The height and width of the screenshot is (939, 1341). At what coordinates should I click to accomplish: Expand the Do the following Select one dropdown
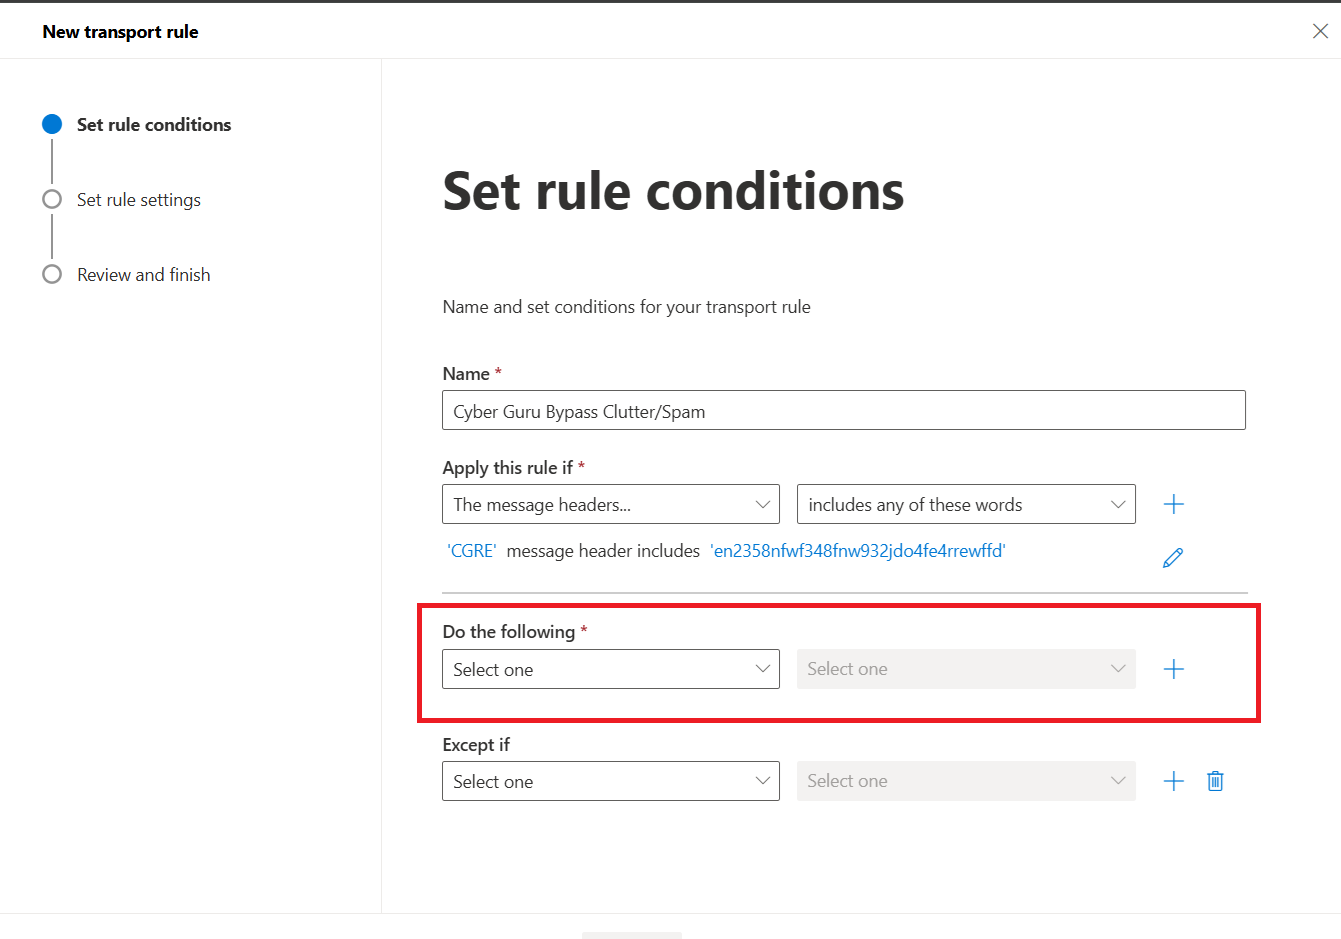point(611,669)
